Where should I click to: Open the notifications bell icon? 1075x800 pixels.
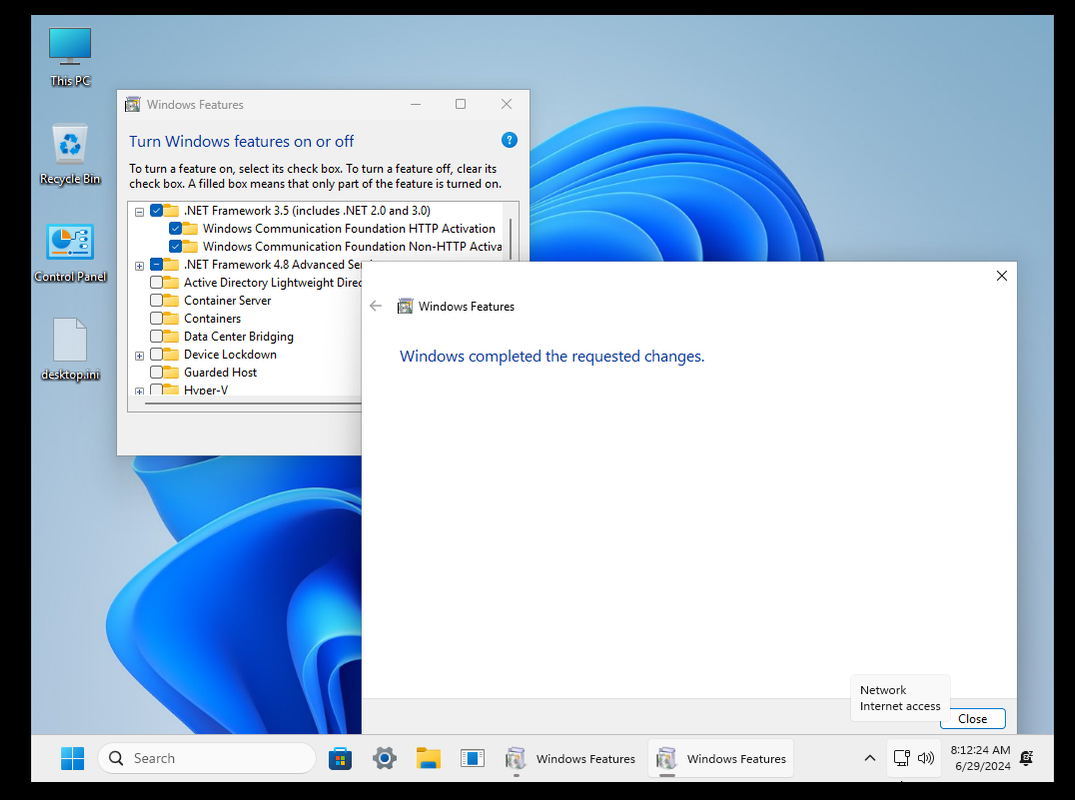coord(1026,758)
